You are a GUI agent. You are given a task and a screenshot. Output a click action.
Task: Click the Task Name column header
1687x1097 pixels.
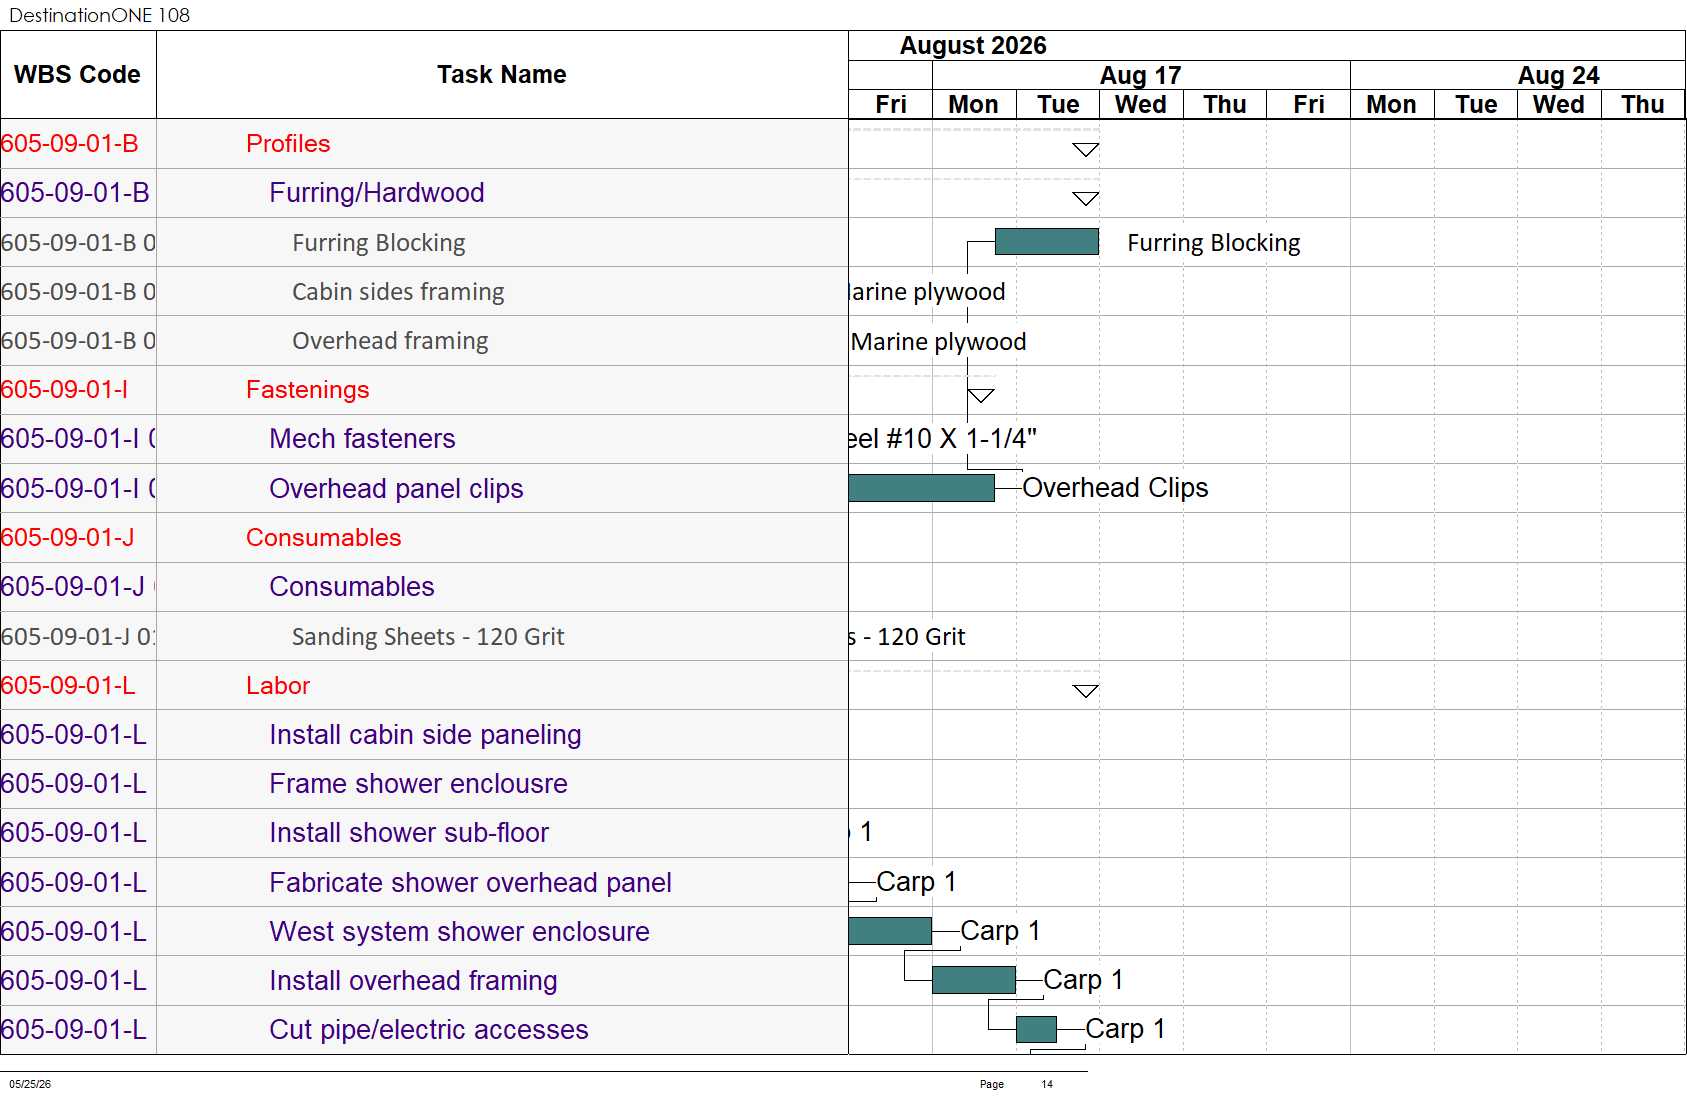click(502, 75)
